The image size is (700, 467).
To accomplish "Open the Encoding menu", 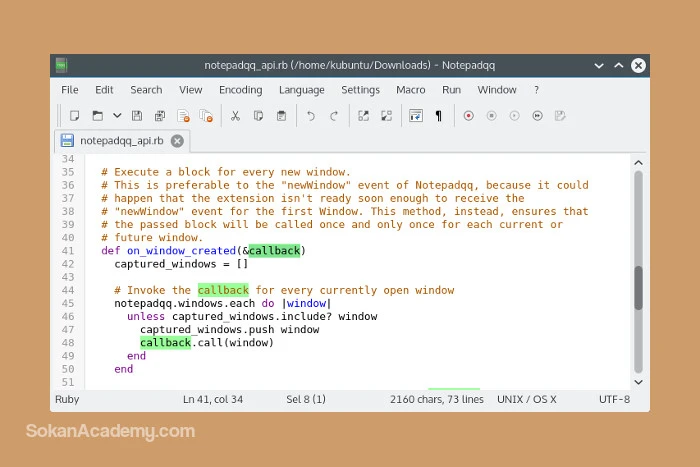I will pyautogui.click(x=241, y=90).
